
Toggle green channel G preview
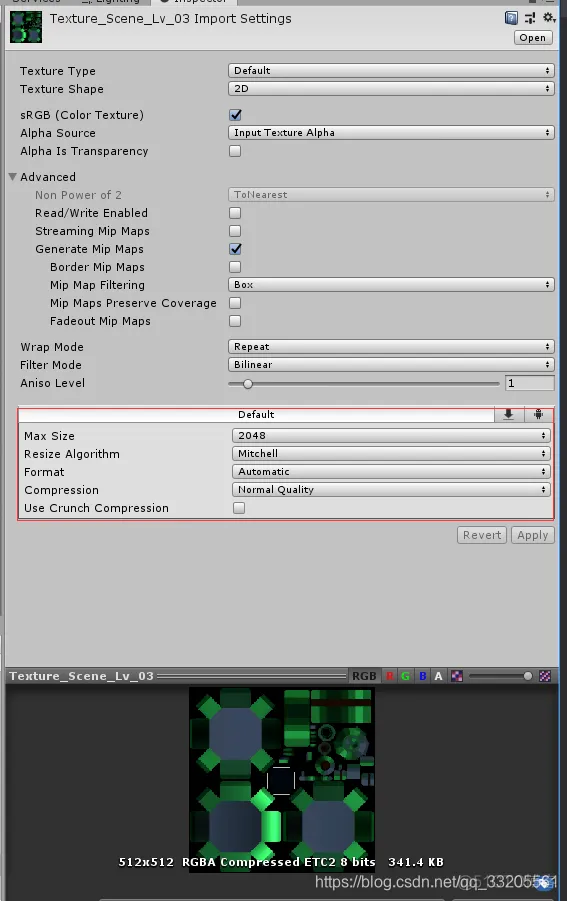406,676
